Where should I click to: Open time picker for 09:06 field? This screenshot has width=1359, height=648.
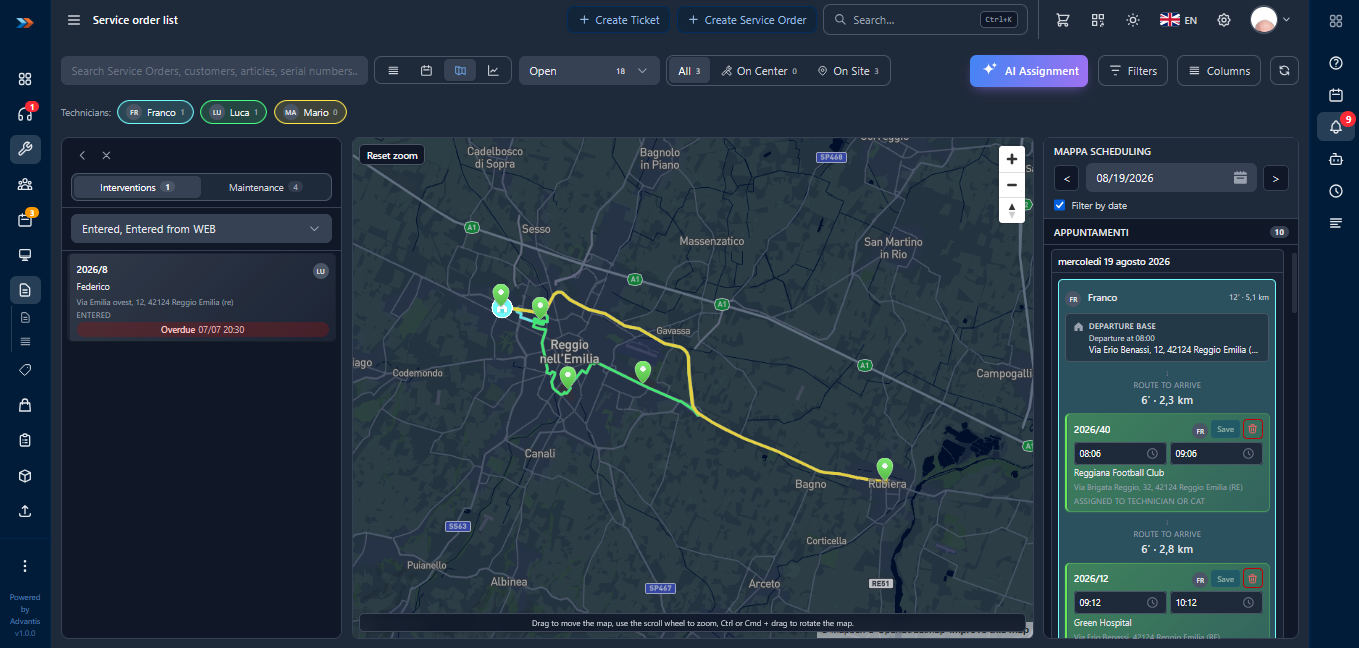pyautogui.click(x=1248, y=453)
